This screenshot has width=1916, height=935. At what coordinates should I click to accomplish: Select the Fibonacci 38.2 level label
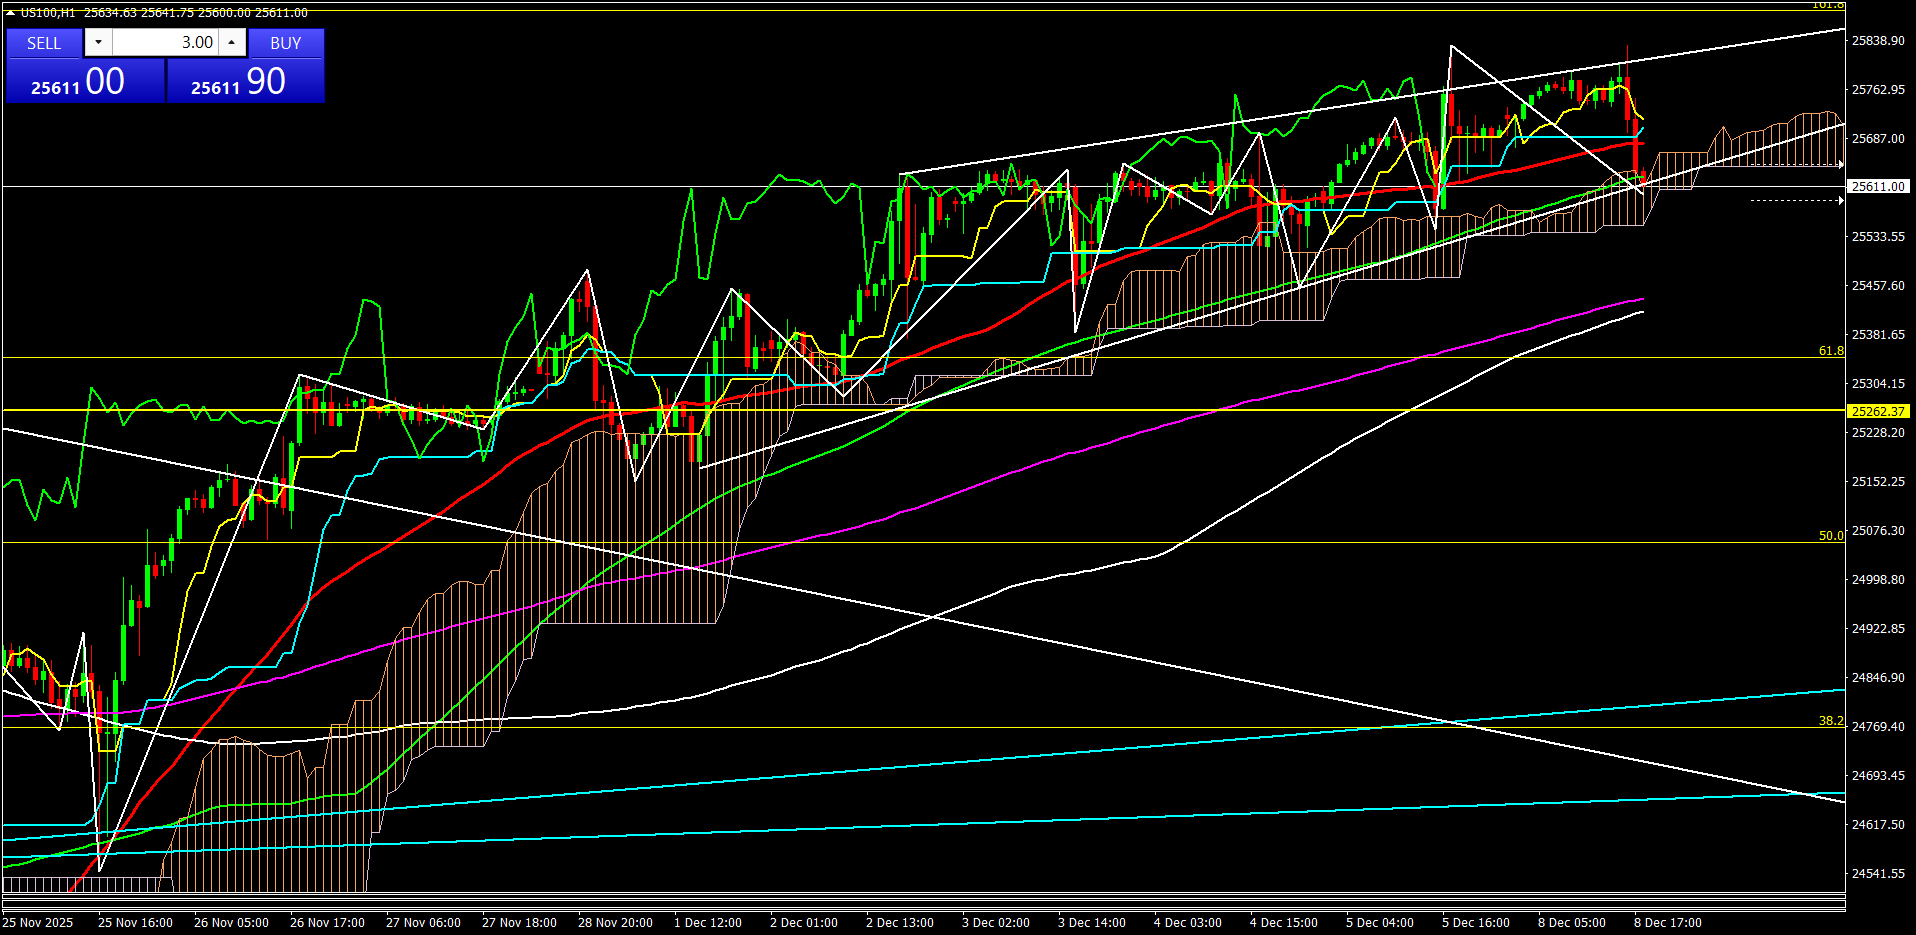click(1830, 721)
